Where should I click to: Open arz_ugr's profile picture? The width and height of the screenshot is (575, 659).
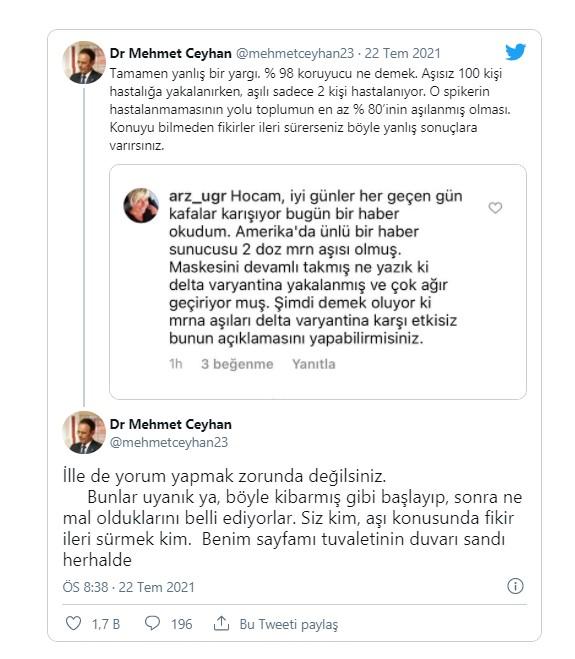pos(141,206)
